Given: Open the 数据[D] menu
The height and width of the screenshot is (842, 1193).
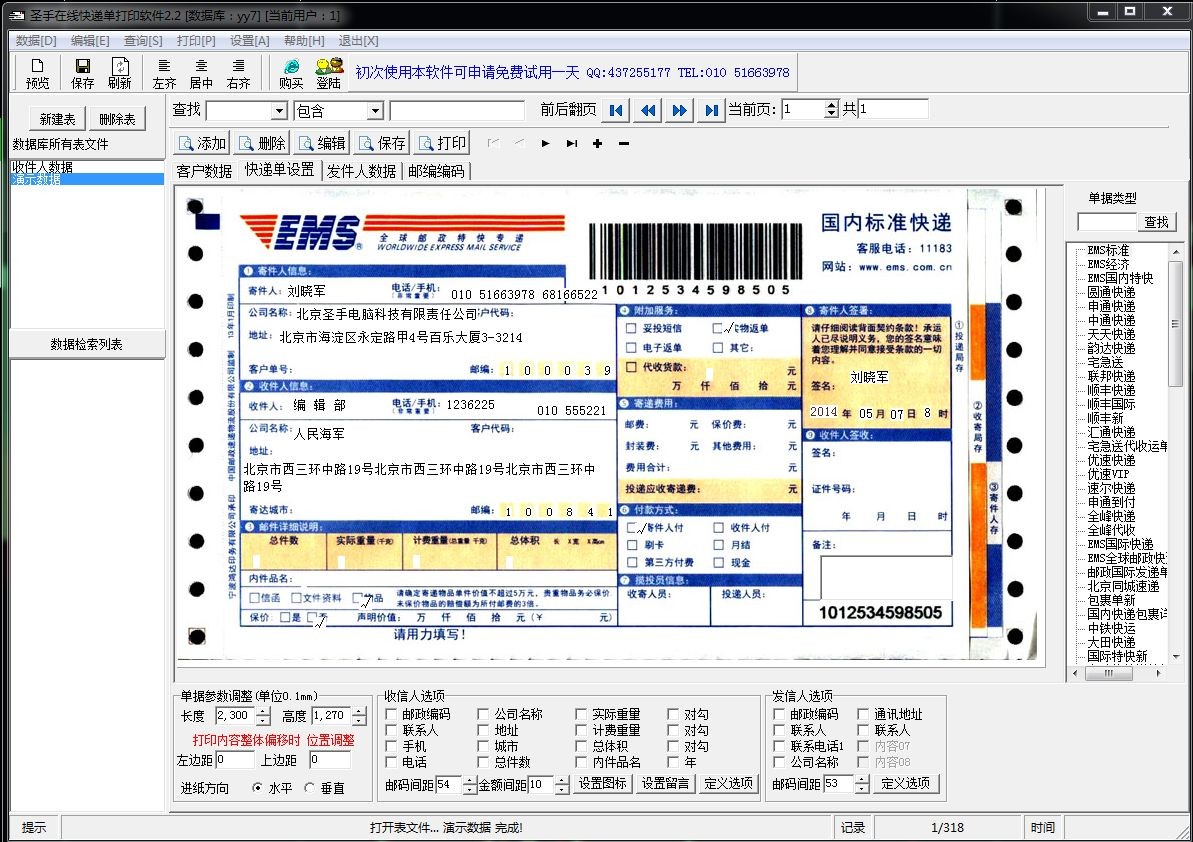Looking at the screenshot, I should 37,40.
